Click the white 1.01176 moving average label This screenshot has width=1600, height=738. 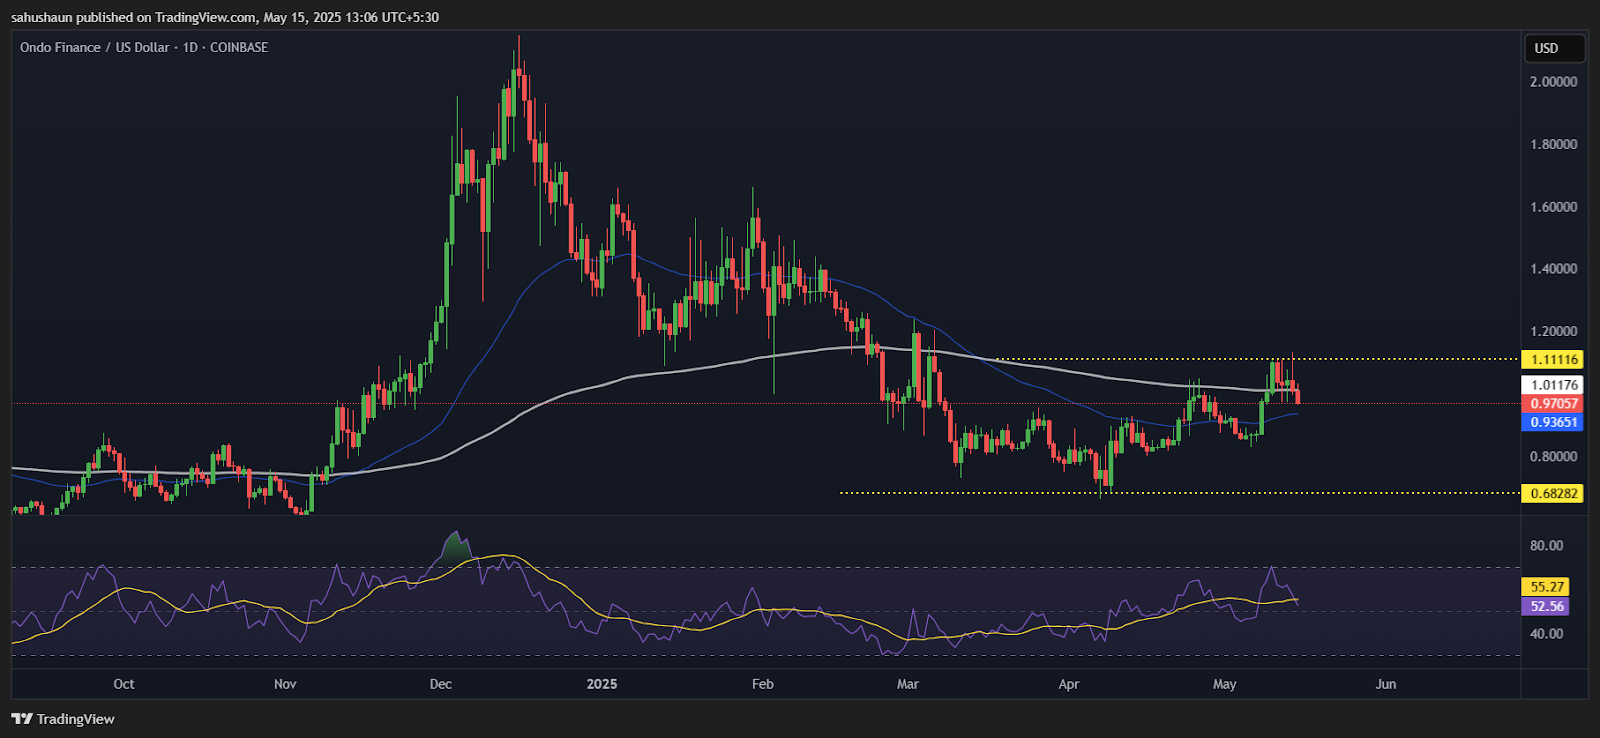pyautogui.click(x=1552, y=385)
